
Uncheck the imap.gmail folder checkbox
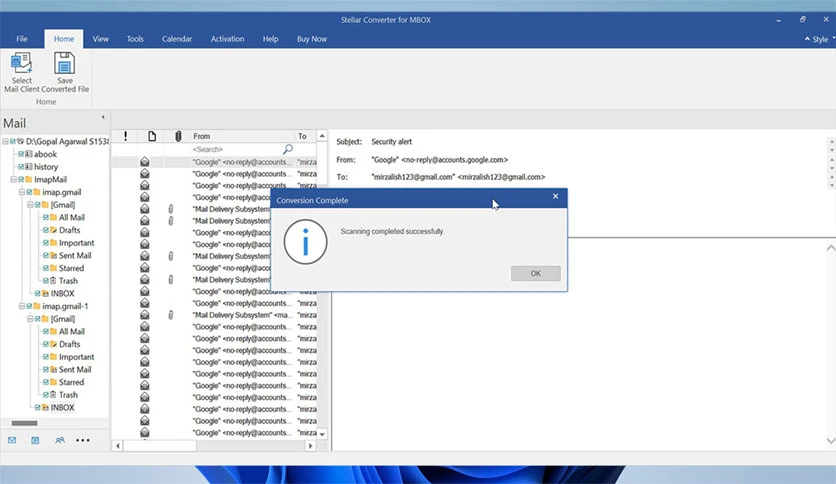(x=29, y=192)
